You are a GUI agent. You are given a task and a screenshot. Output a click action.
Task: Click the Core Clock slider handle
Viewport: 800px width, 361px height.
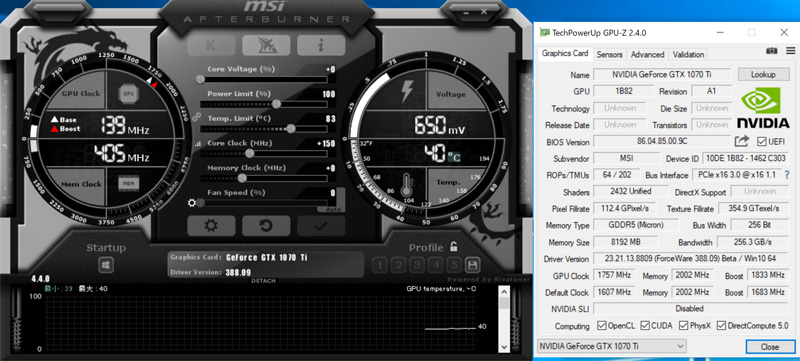pyautogui.click(x=249, y=153)
